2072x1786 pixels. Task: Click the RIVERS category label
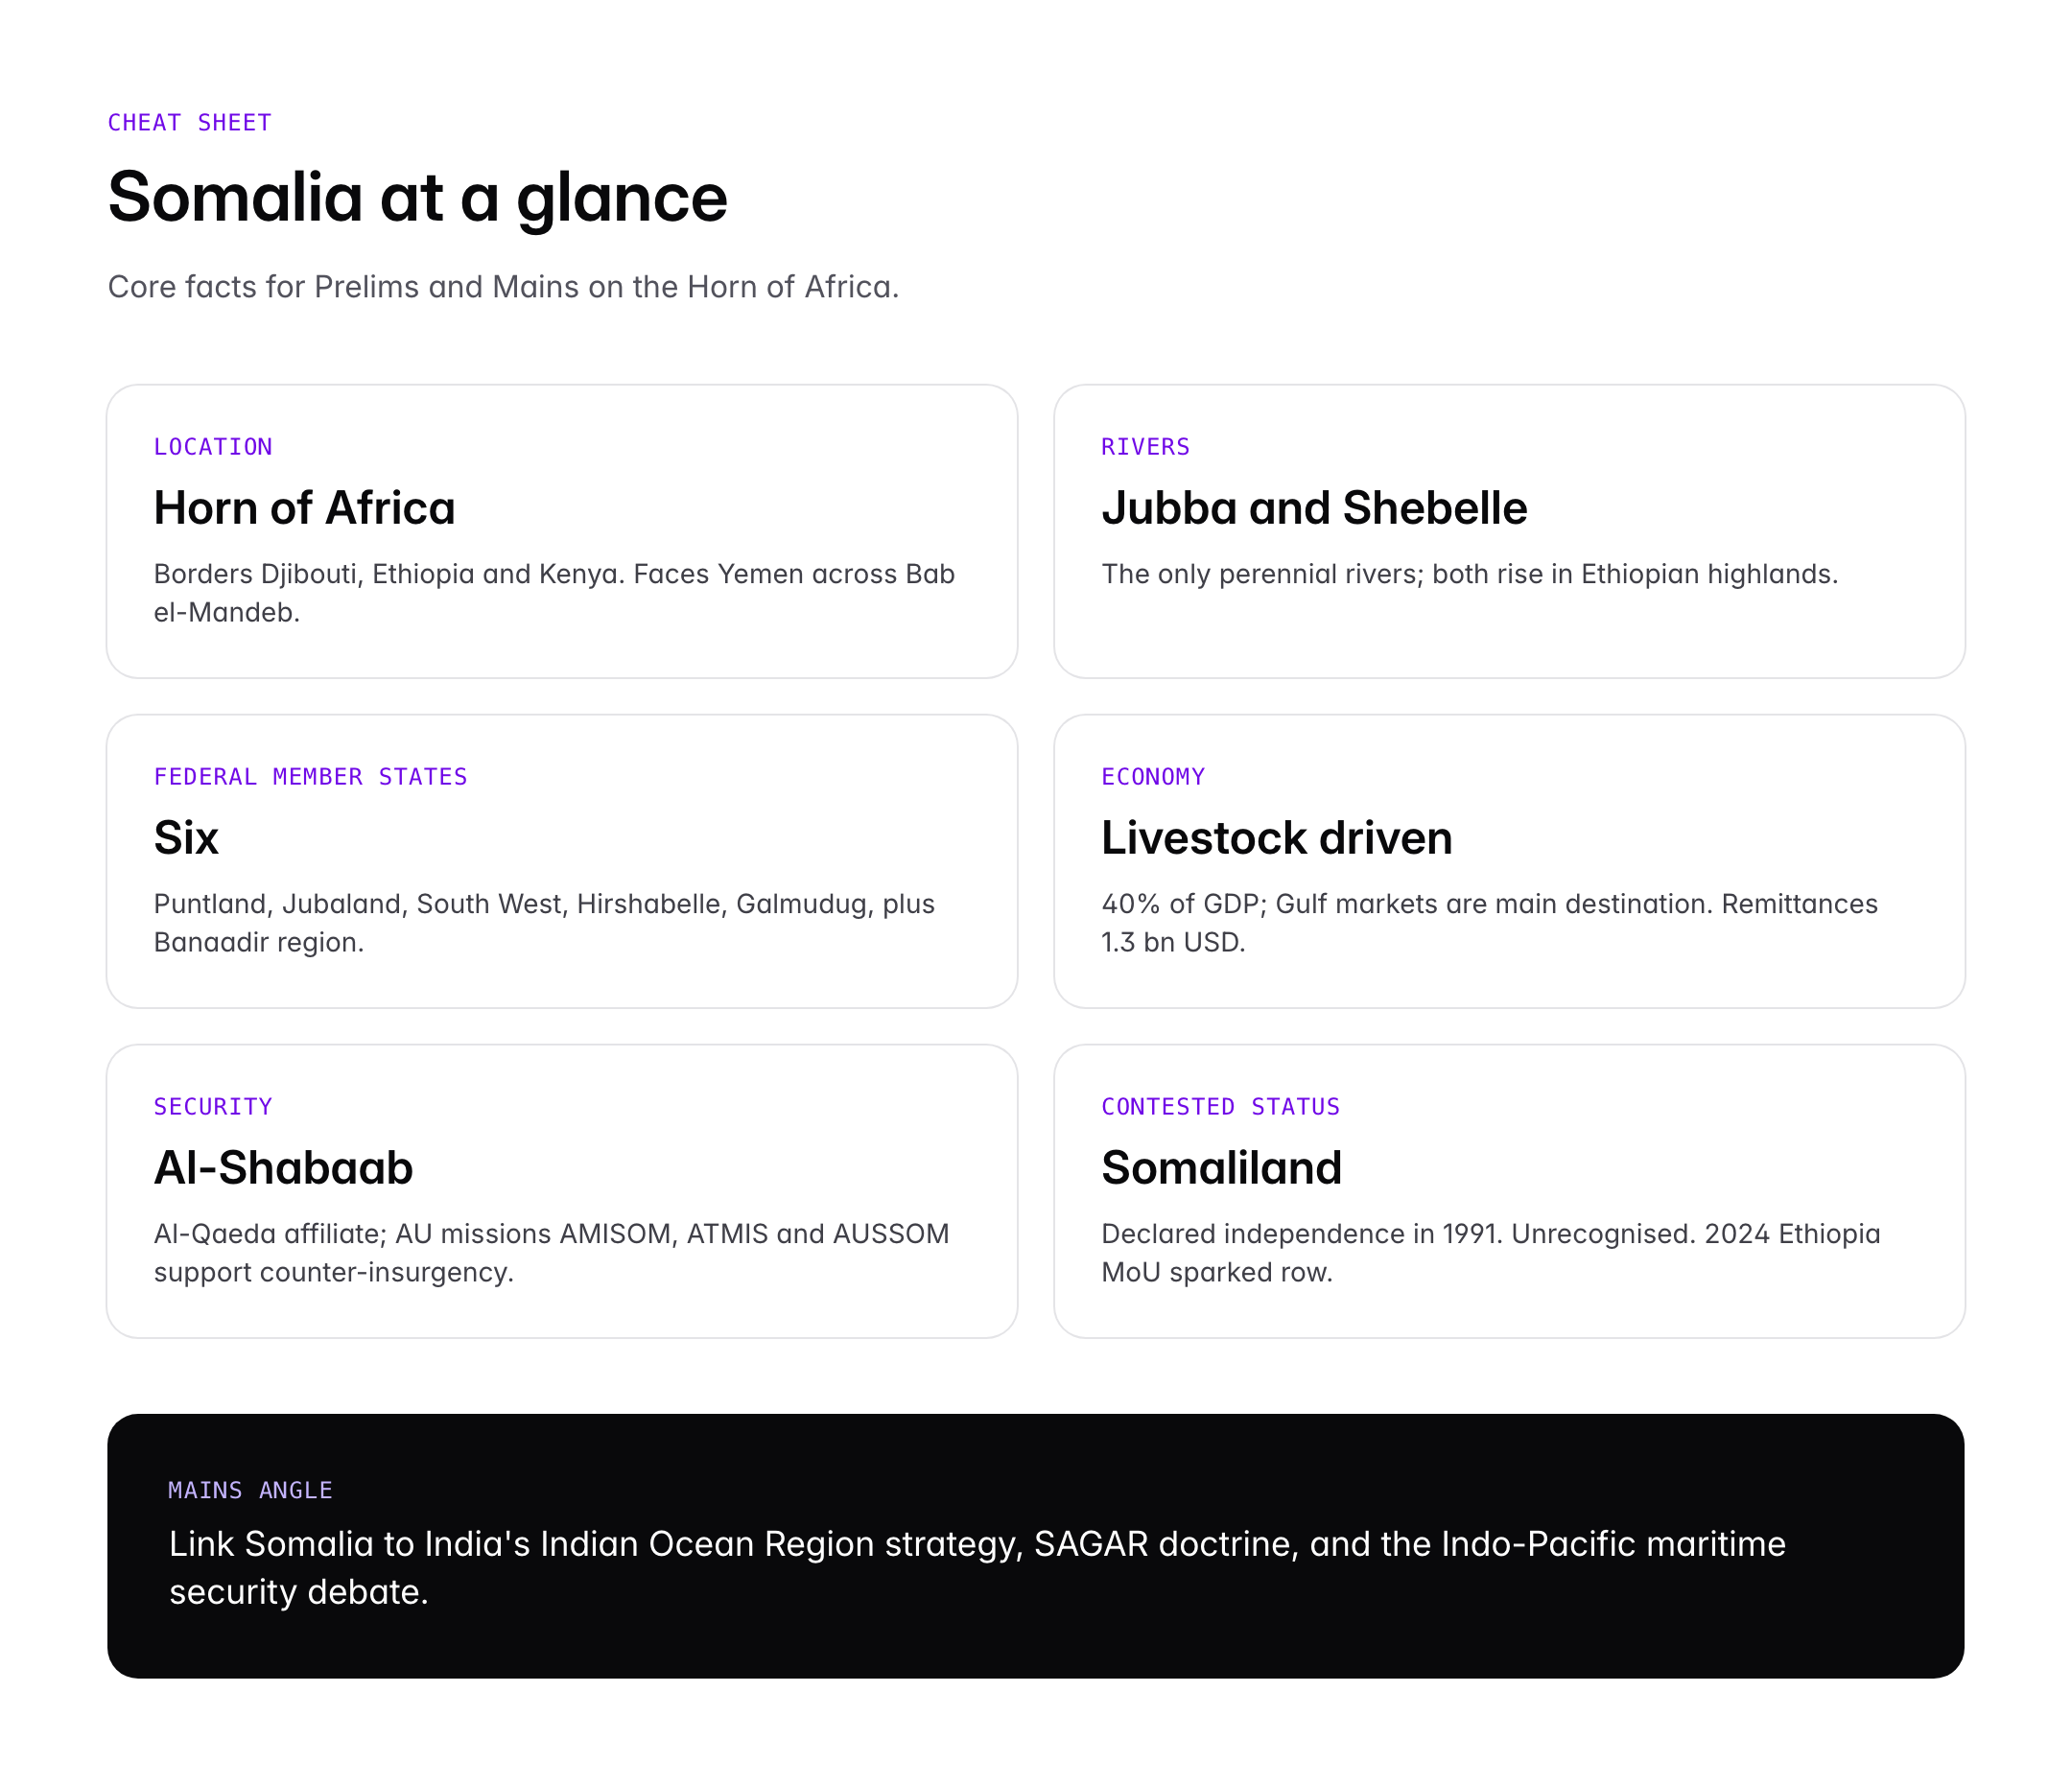click(x=1145, y=447)
